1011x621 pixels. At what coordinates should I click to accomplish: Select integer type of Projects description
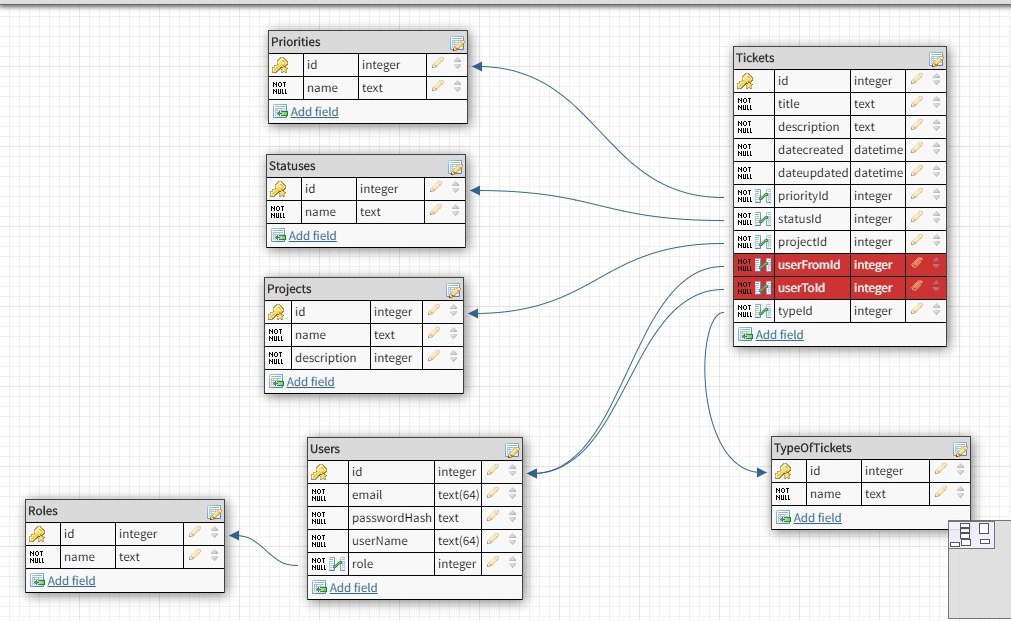click(x=393, y=358)
